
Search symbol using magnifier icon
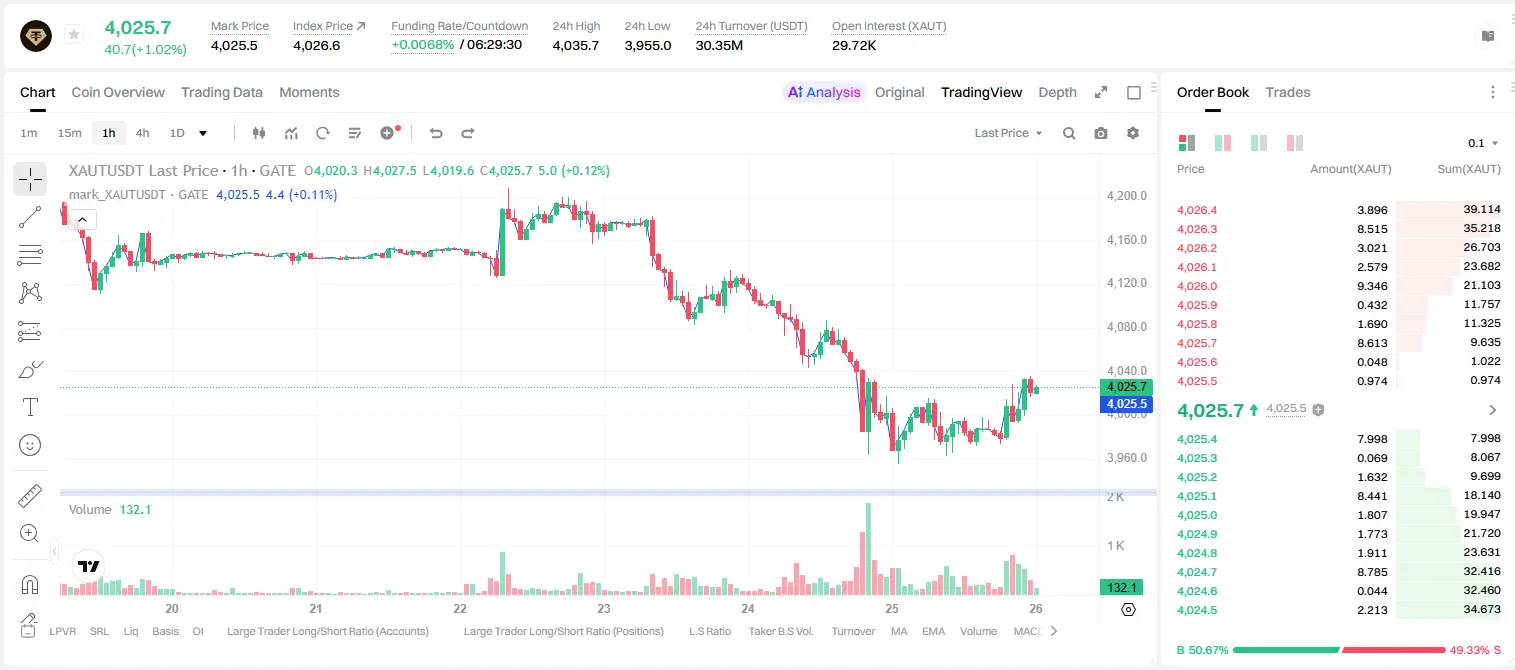click(x=1069, y=133)
